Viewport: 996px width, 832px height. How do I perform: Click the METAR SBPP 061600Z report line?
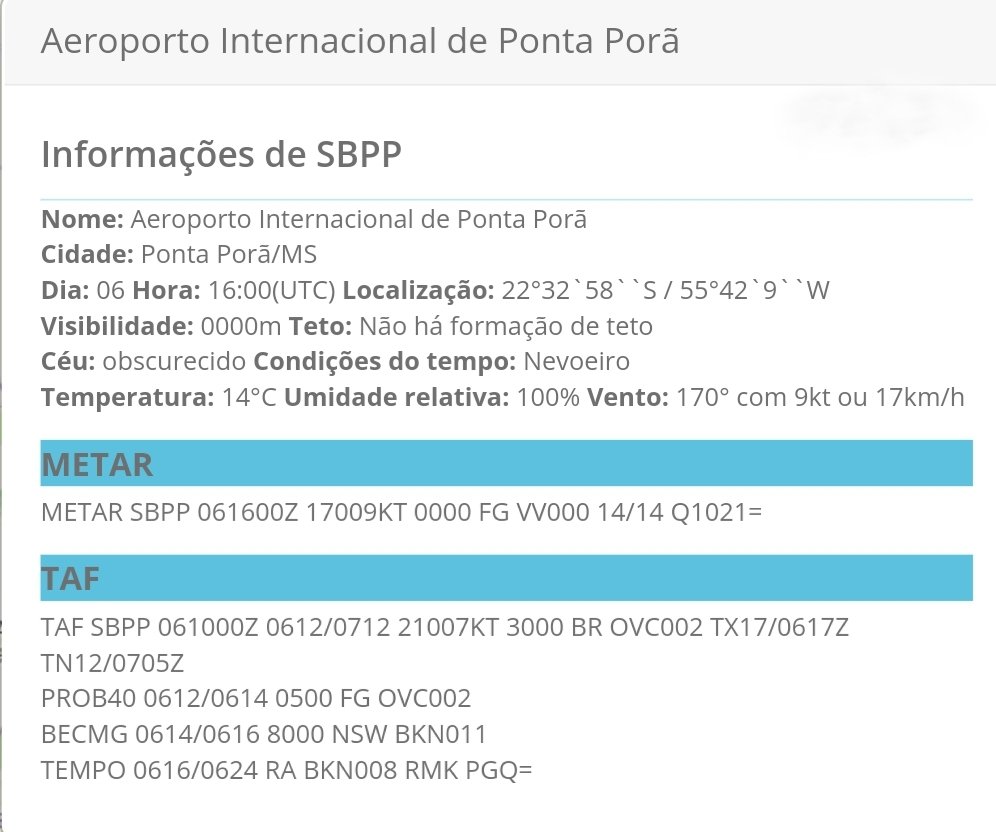(401, 512)
